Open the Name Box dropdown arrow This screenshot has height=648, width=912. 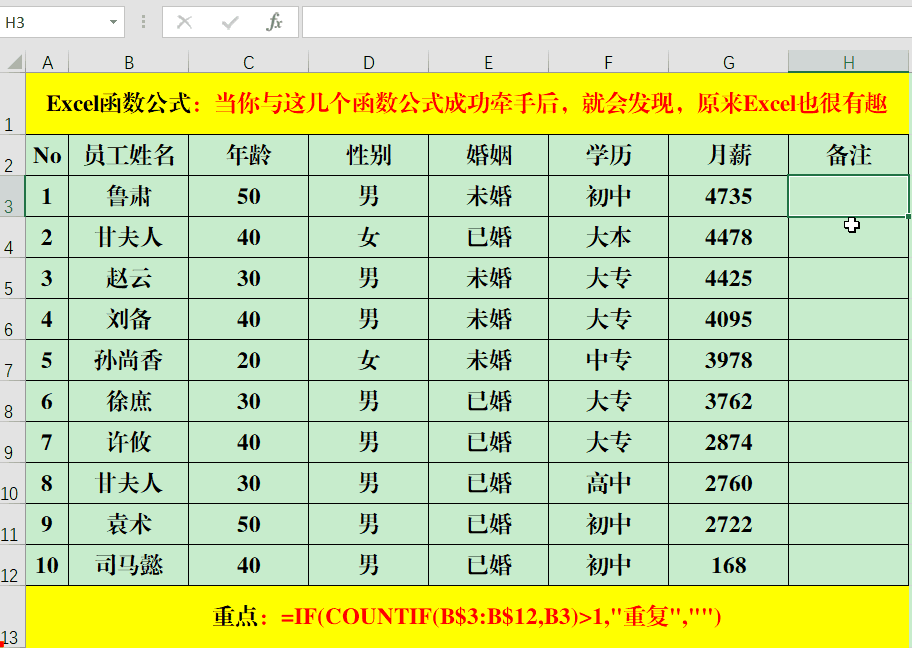tap(113, 22)
